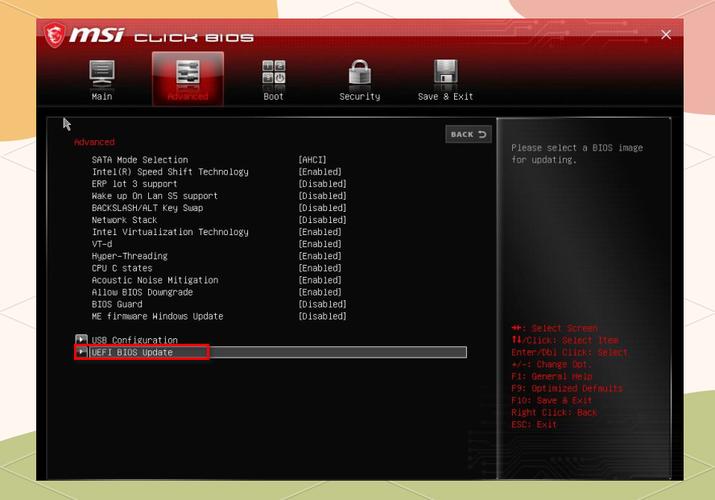This screenshot has width=715, height=500.
Task: Select the VT-d label
Action: coord(102,244)
